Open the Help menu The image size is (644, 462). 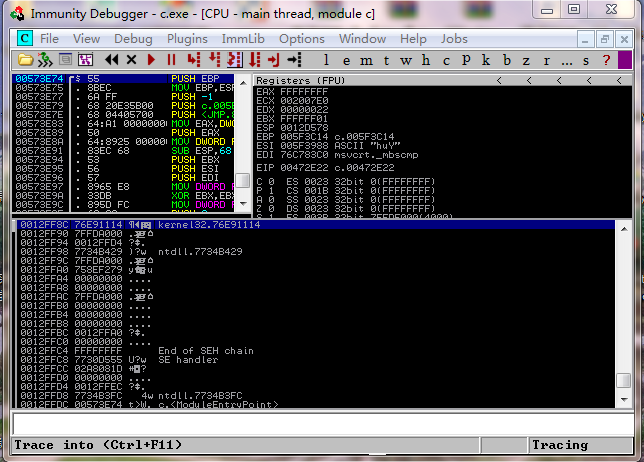[413, 39]
